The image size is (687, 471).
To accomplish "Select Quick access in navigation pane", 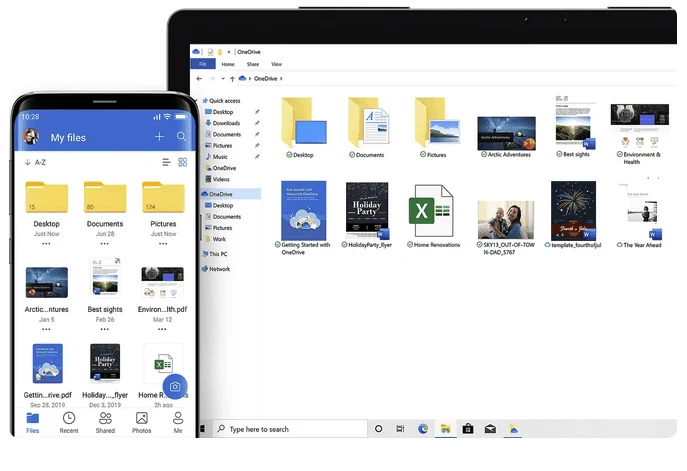I will [x=221, y=101].
